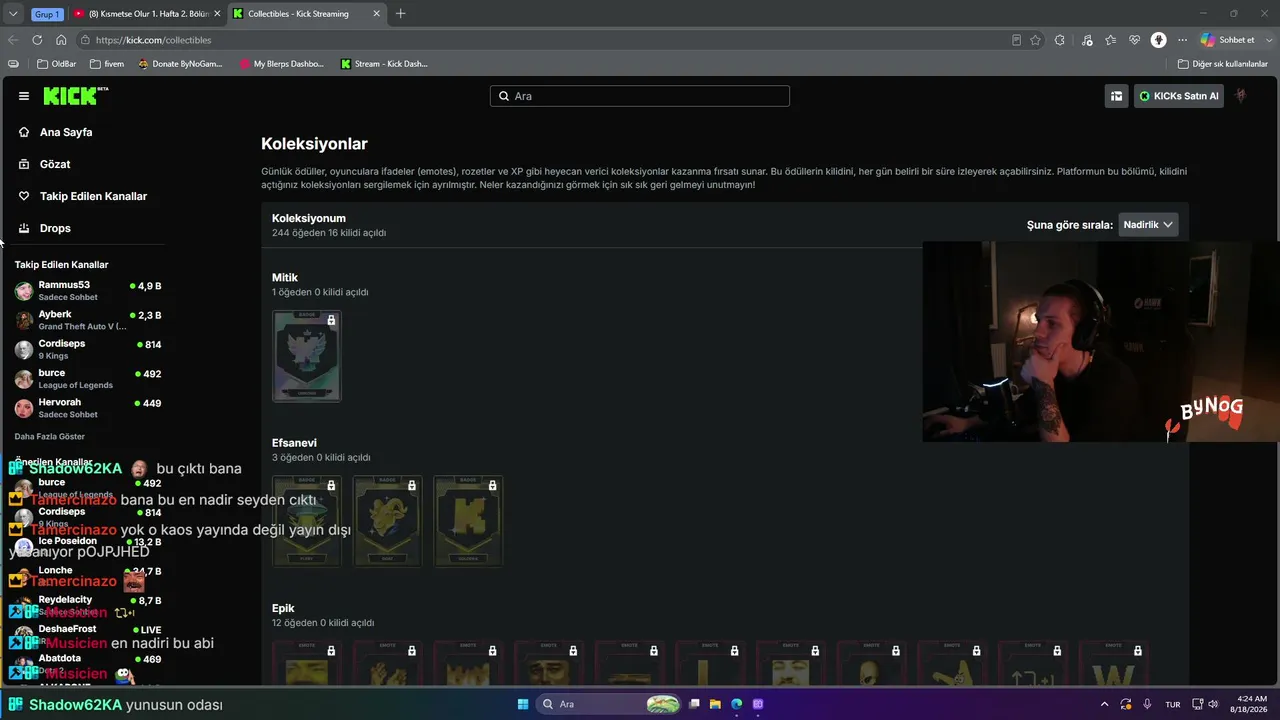Show hidden system tray icons
Viewport: 1280px width, 720px height.
coord(1104,704)
